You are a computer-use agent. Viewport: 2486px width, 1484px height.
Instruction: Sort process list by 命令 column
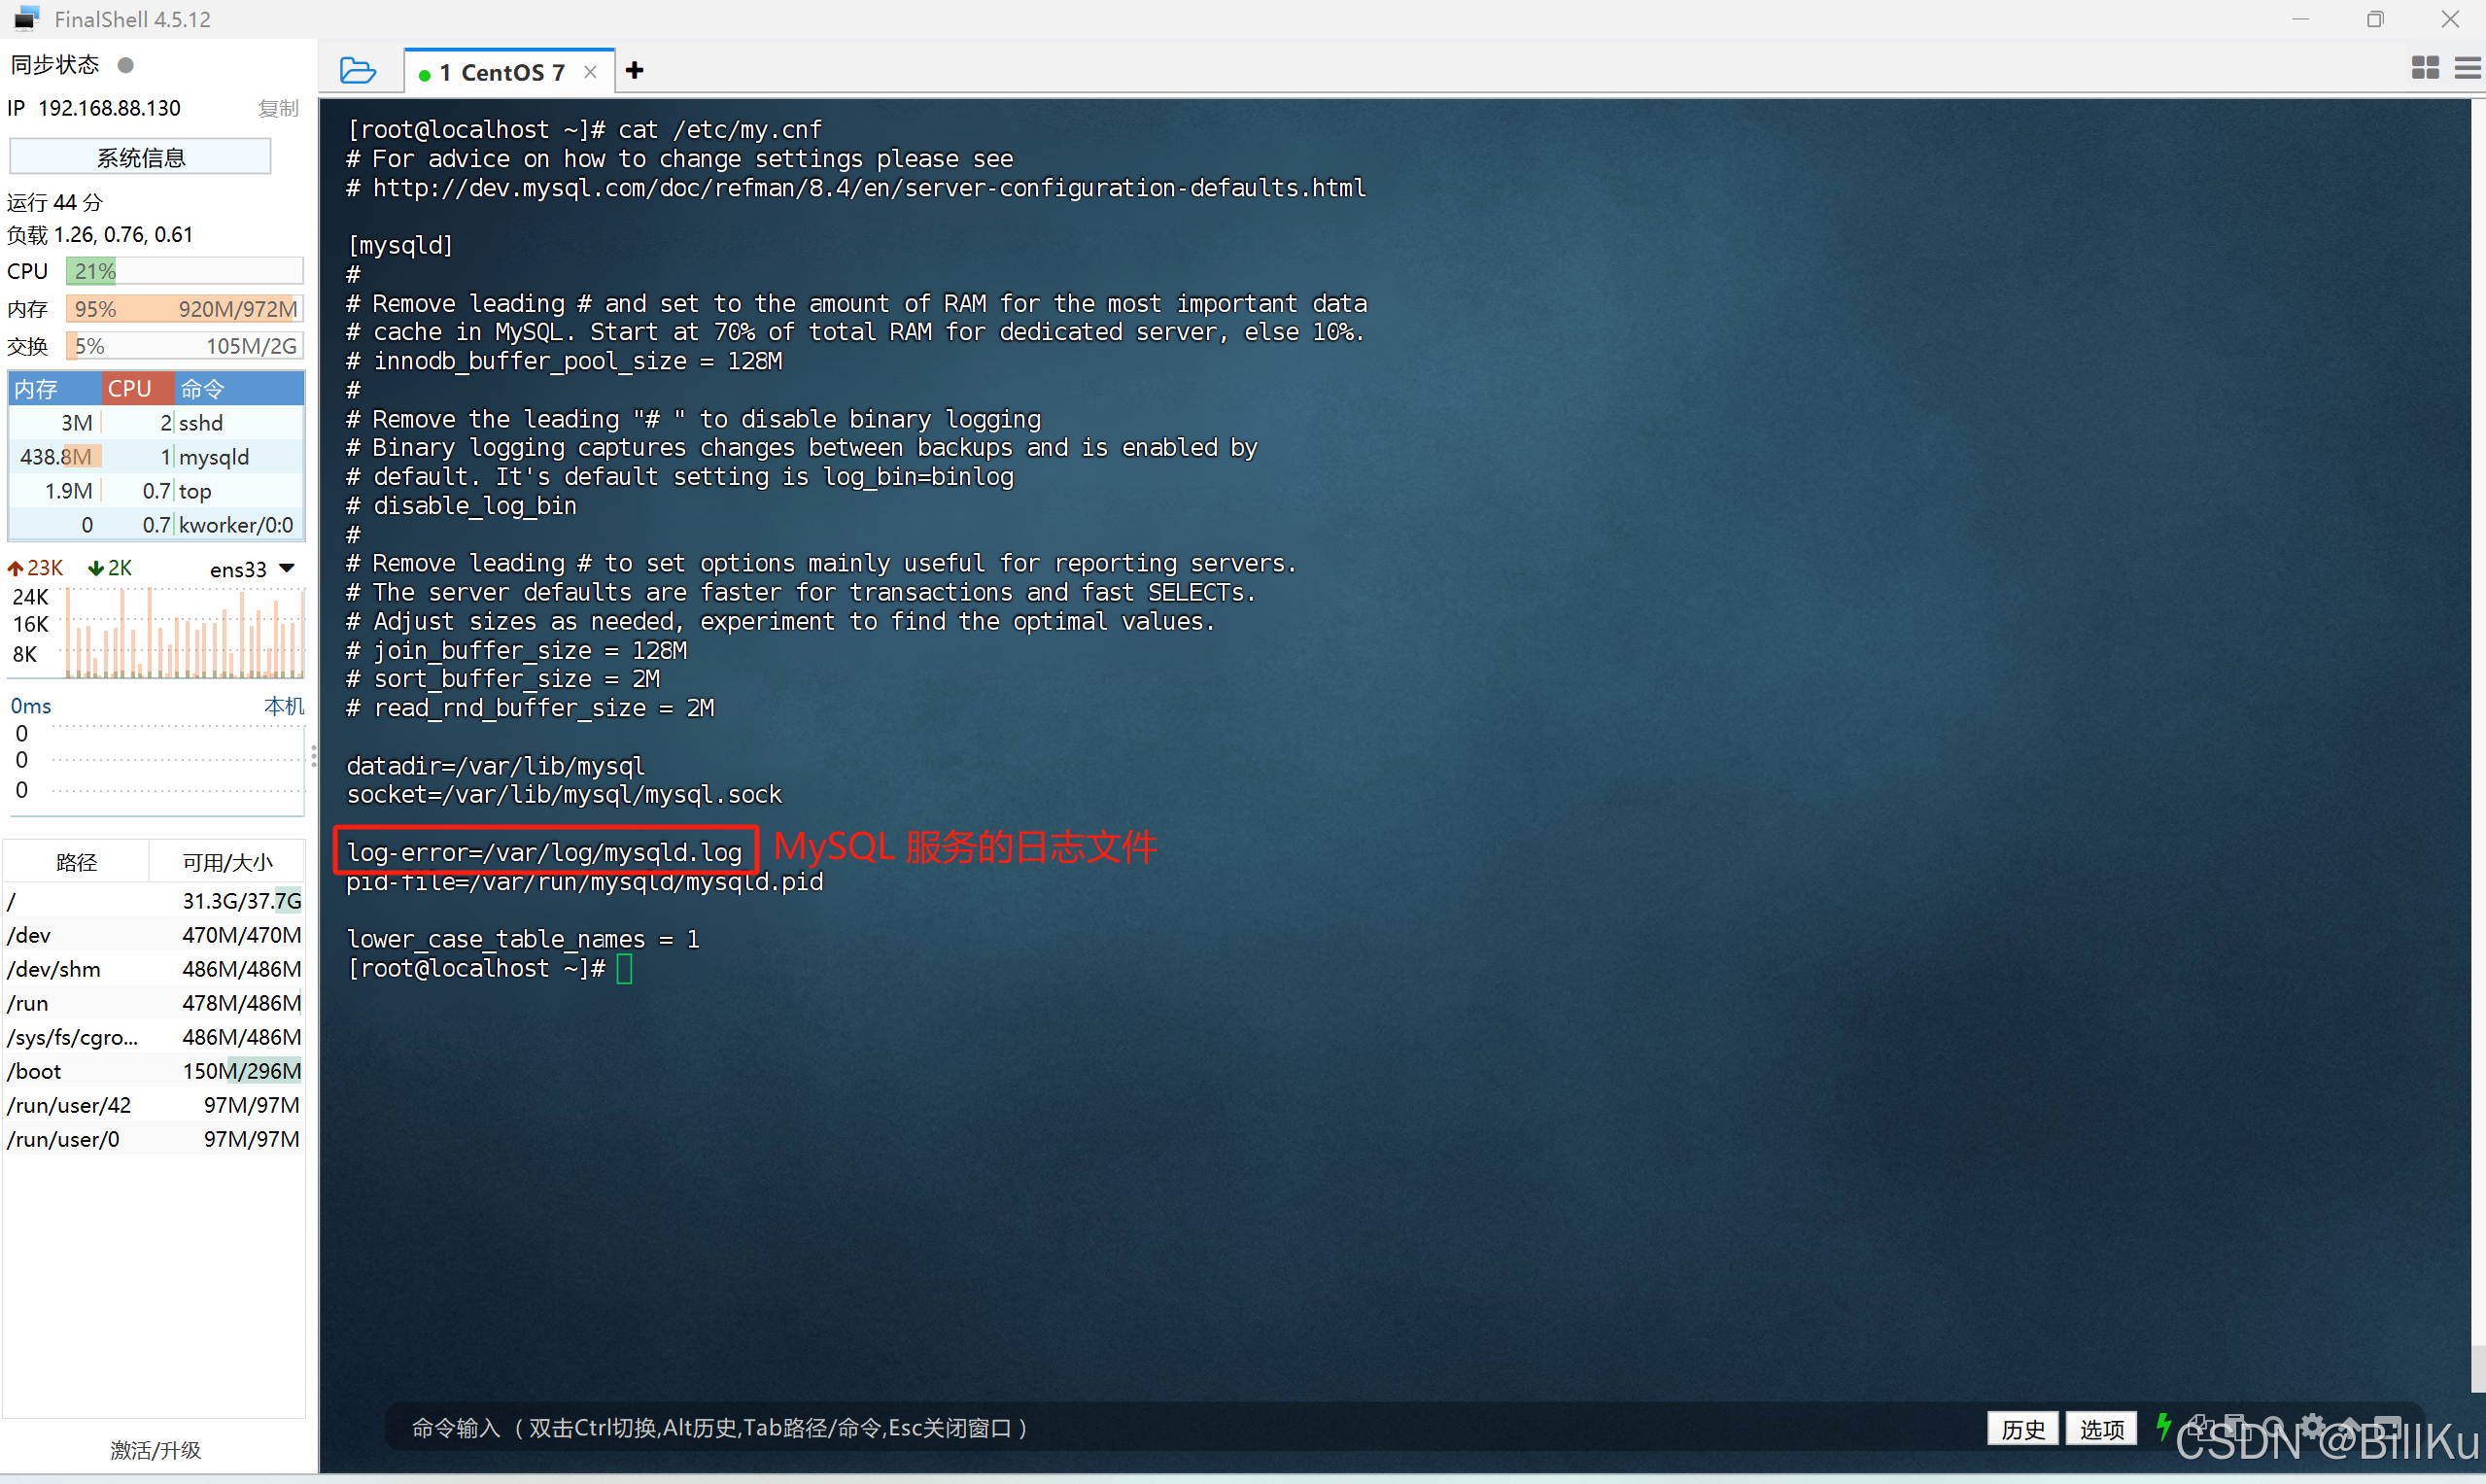[x=239, y=388]
